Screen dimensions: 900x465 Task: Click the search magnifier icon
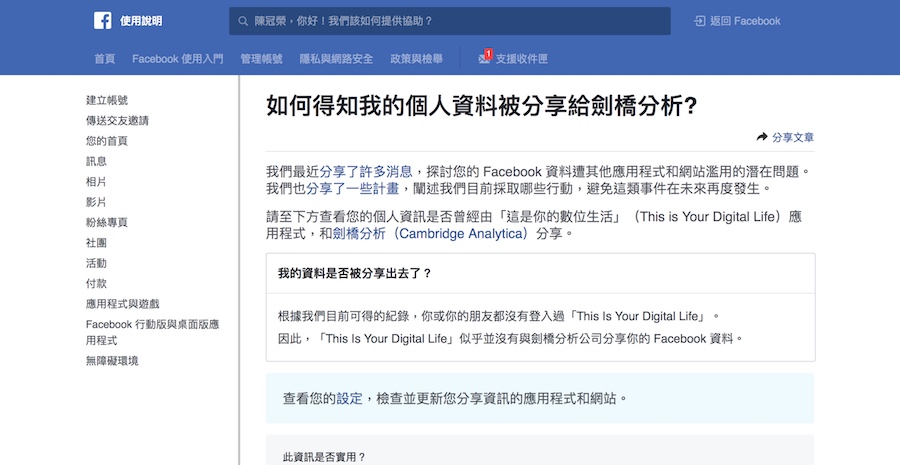(x=243, y=21)
